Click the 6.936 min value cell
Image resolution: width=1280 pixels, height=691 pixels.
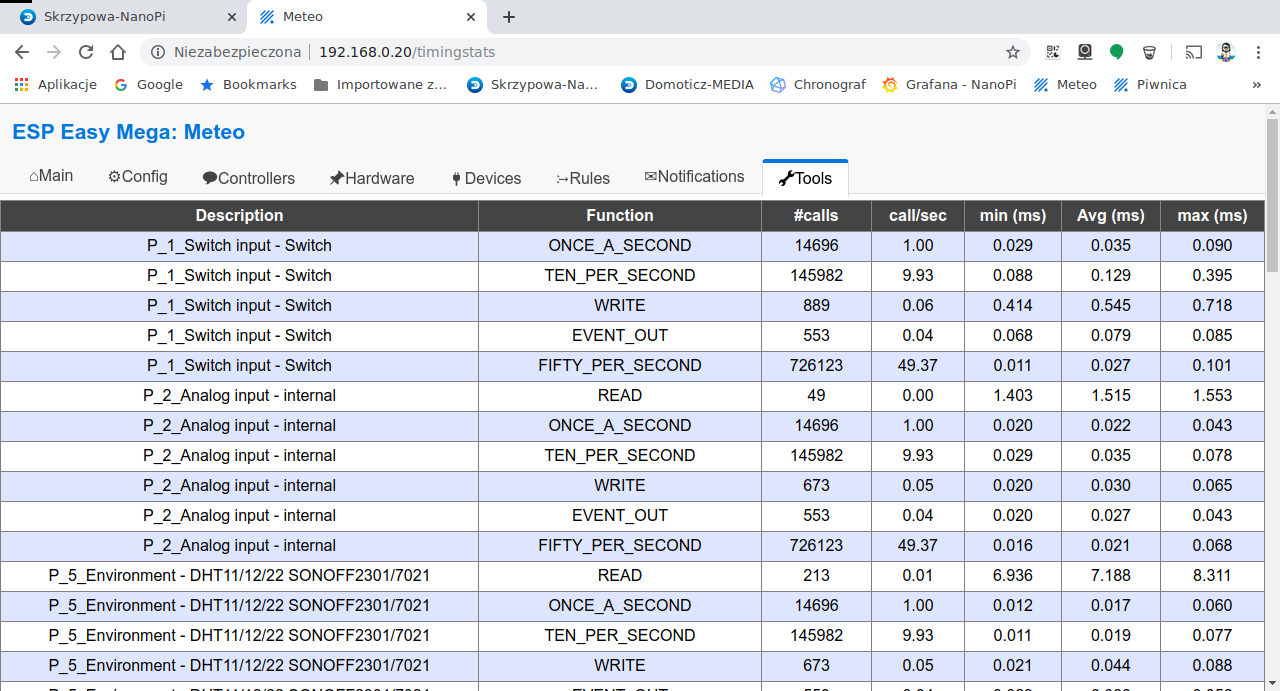point(1013,575)
